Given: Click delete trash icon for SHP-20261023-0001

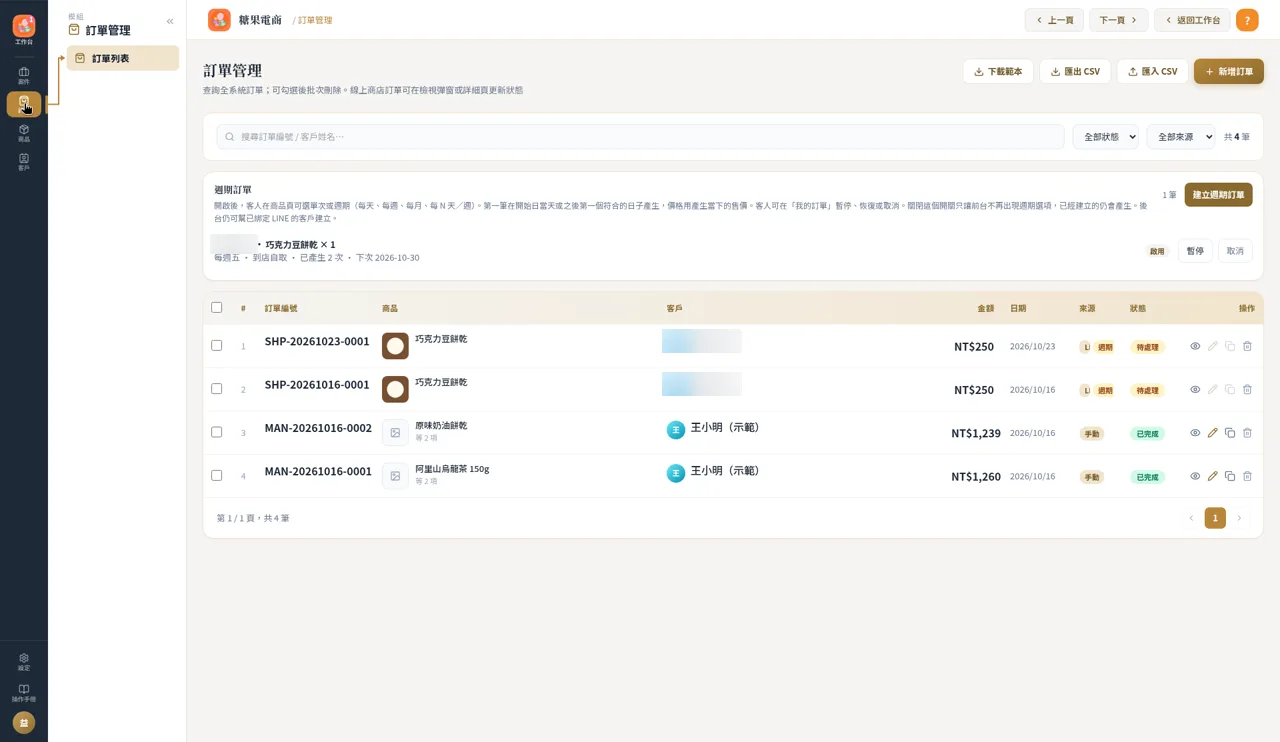Looking at the screenshot, I should (1247, 346).
